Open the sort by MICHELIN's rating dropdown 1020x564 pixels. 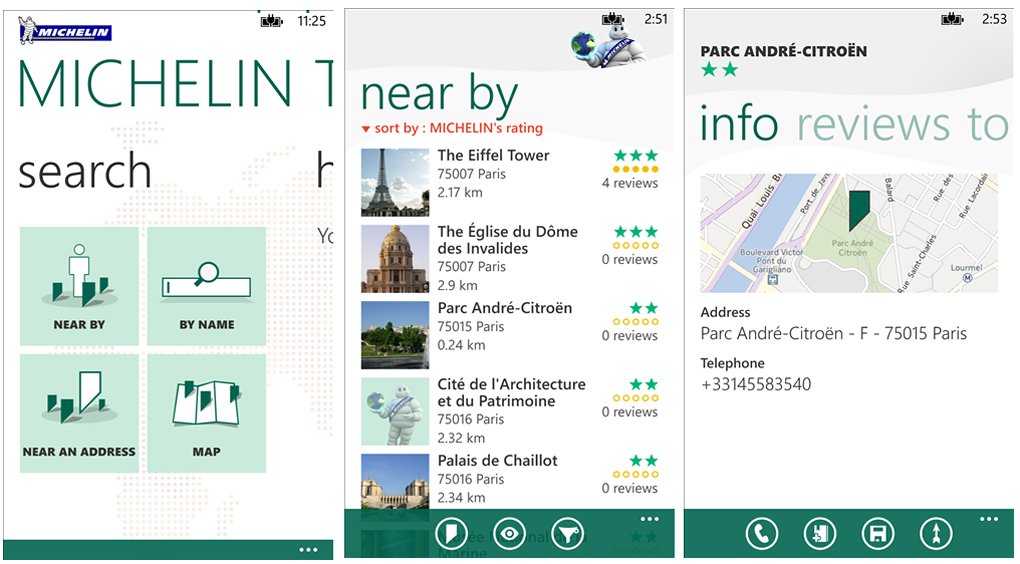[452, 128]
